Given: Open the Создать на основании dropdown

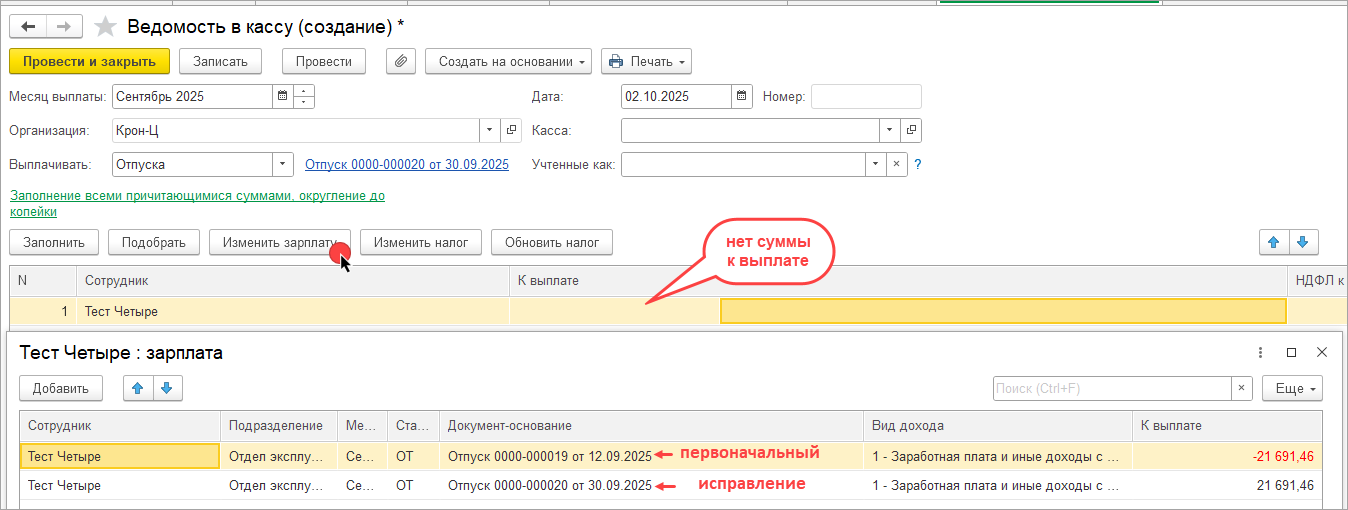Looking at the screenshot, I should pos(508,61).
